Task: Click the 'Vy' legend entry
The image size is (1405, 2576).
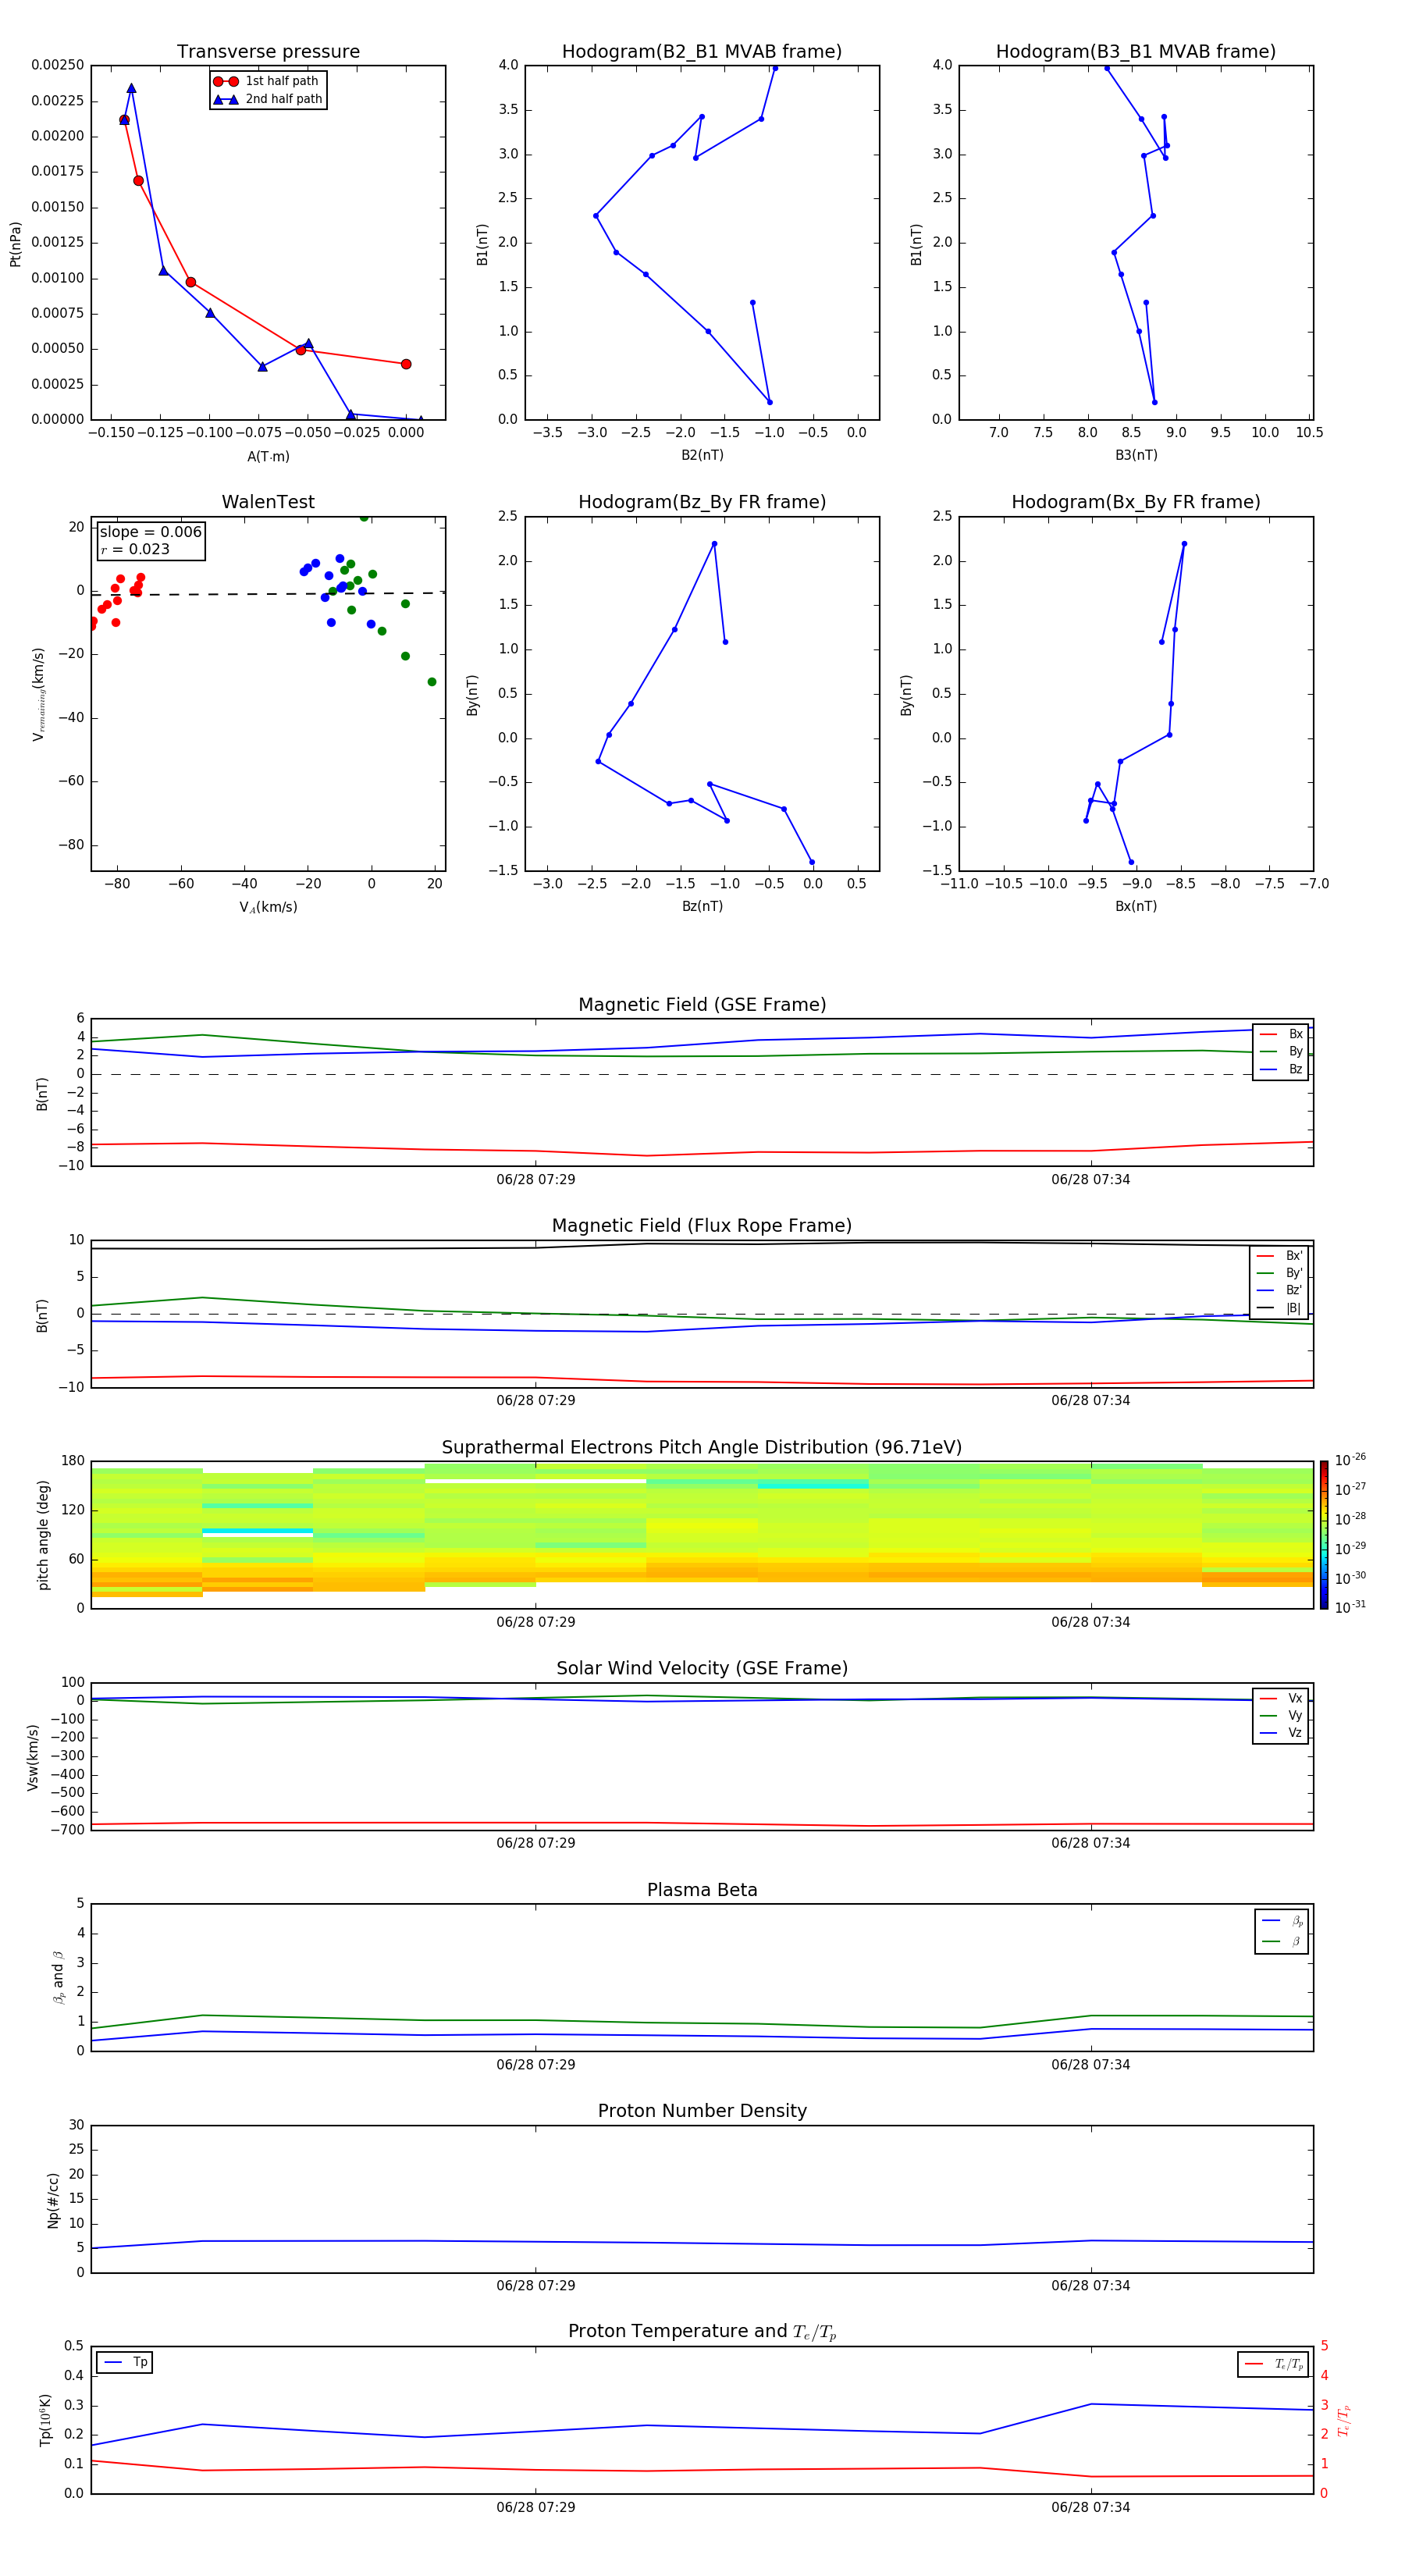Action: click(x=1281, y=1716)
